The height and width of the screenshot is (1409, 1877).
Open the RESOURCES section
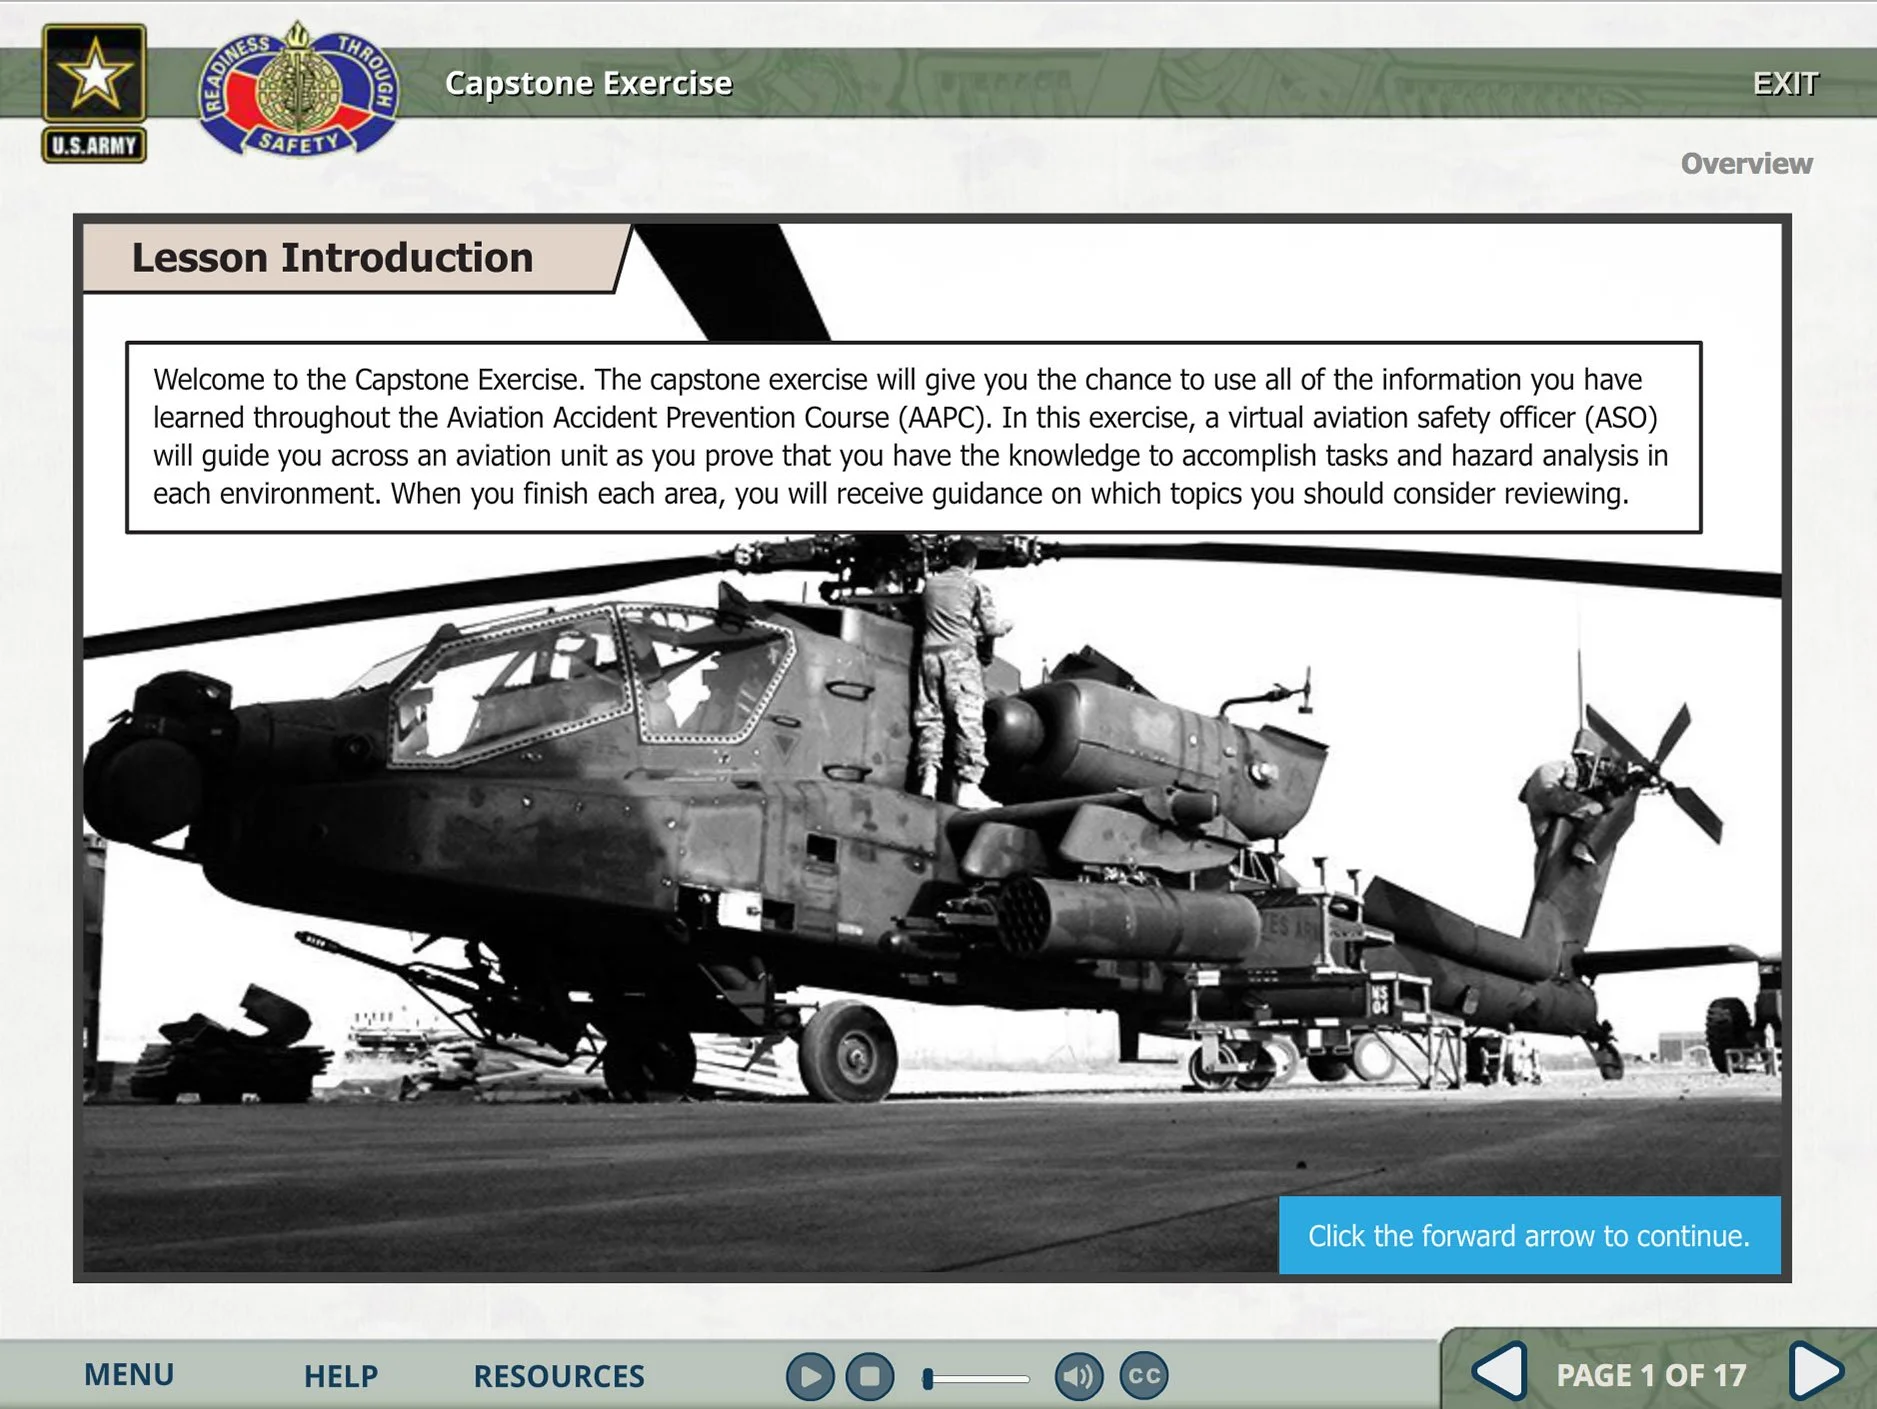coord(559,1377)
